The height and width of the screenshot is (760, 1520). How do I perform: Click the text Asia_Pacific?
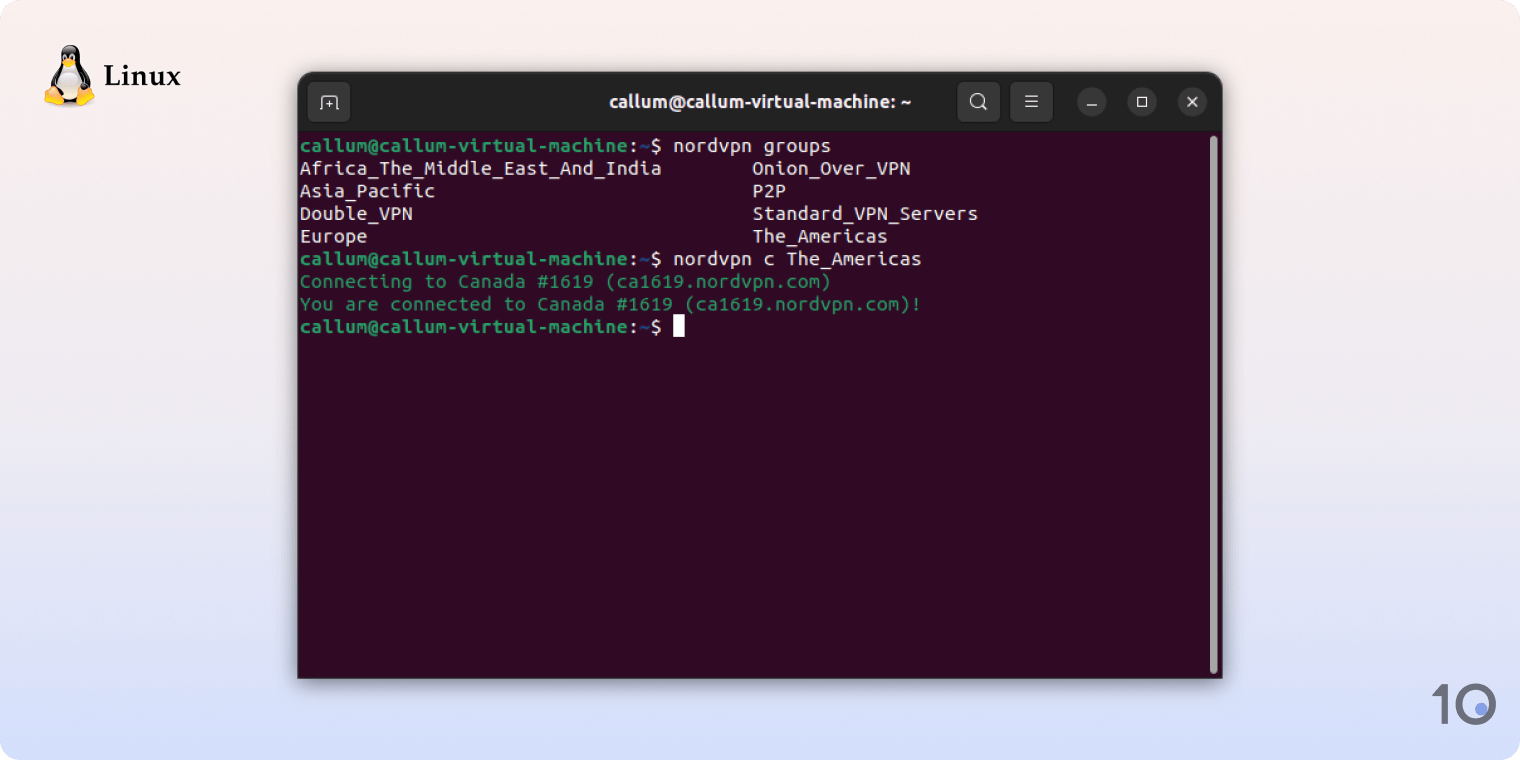[367, 191]
